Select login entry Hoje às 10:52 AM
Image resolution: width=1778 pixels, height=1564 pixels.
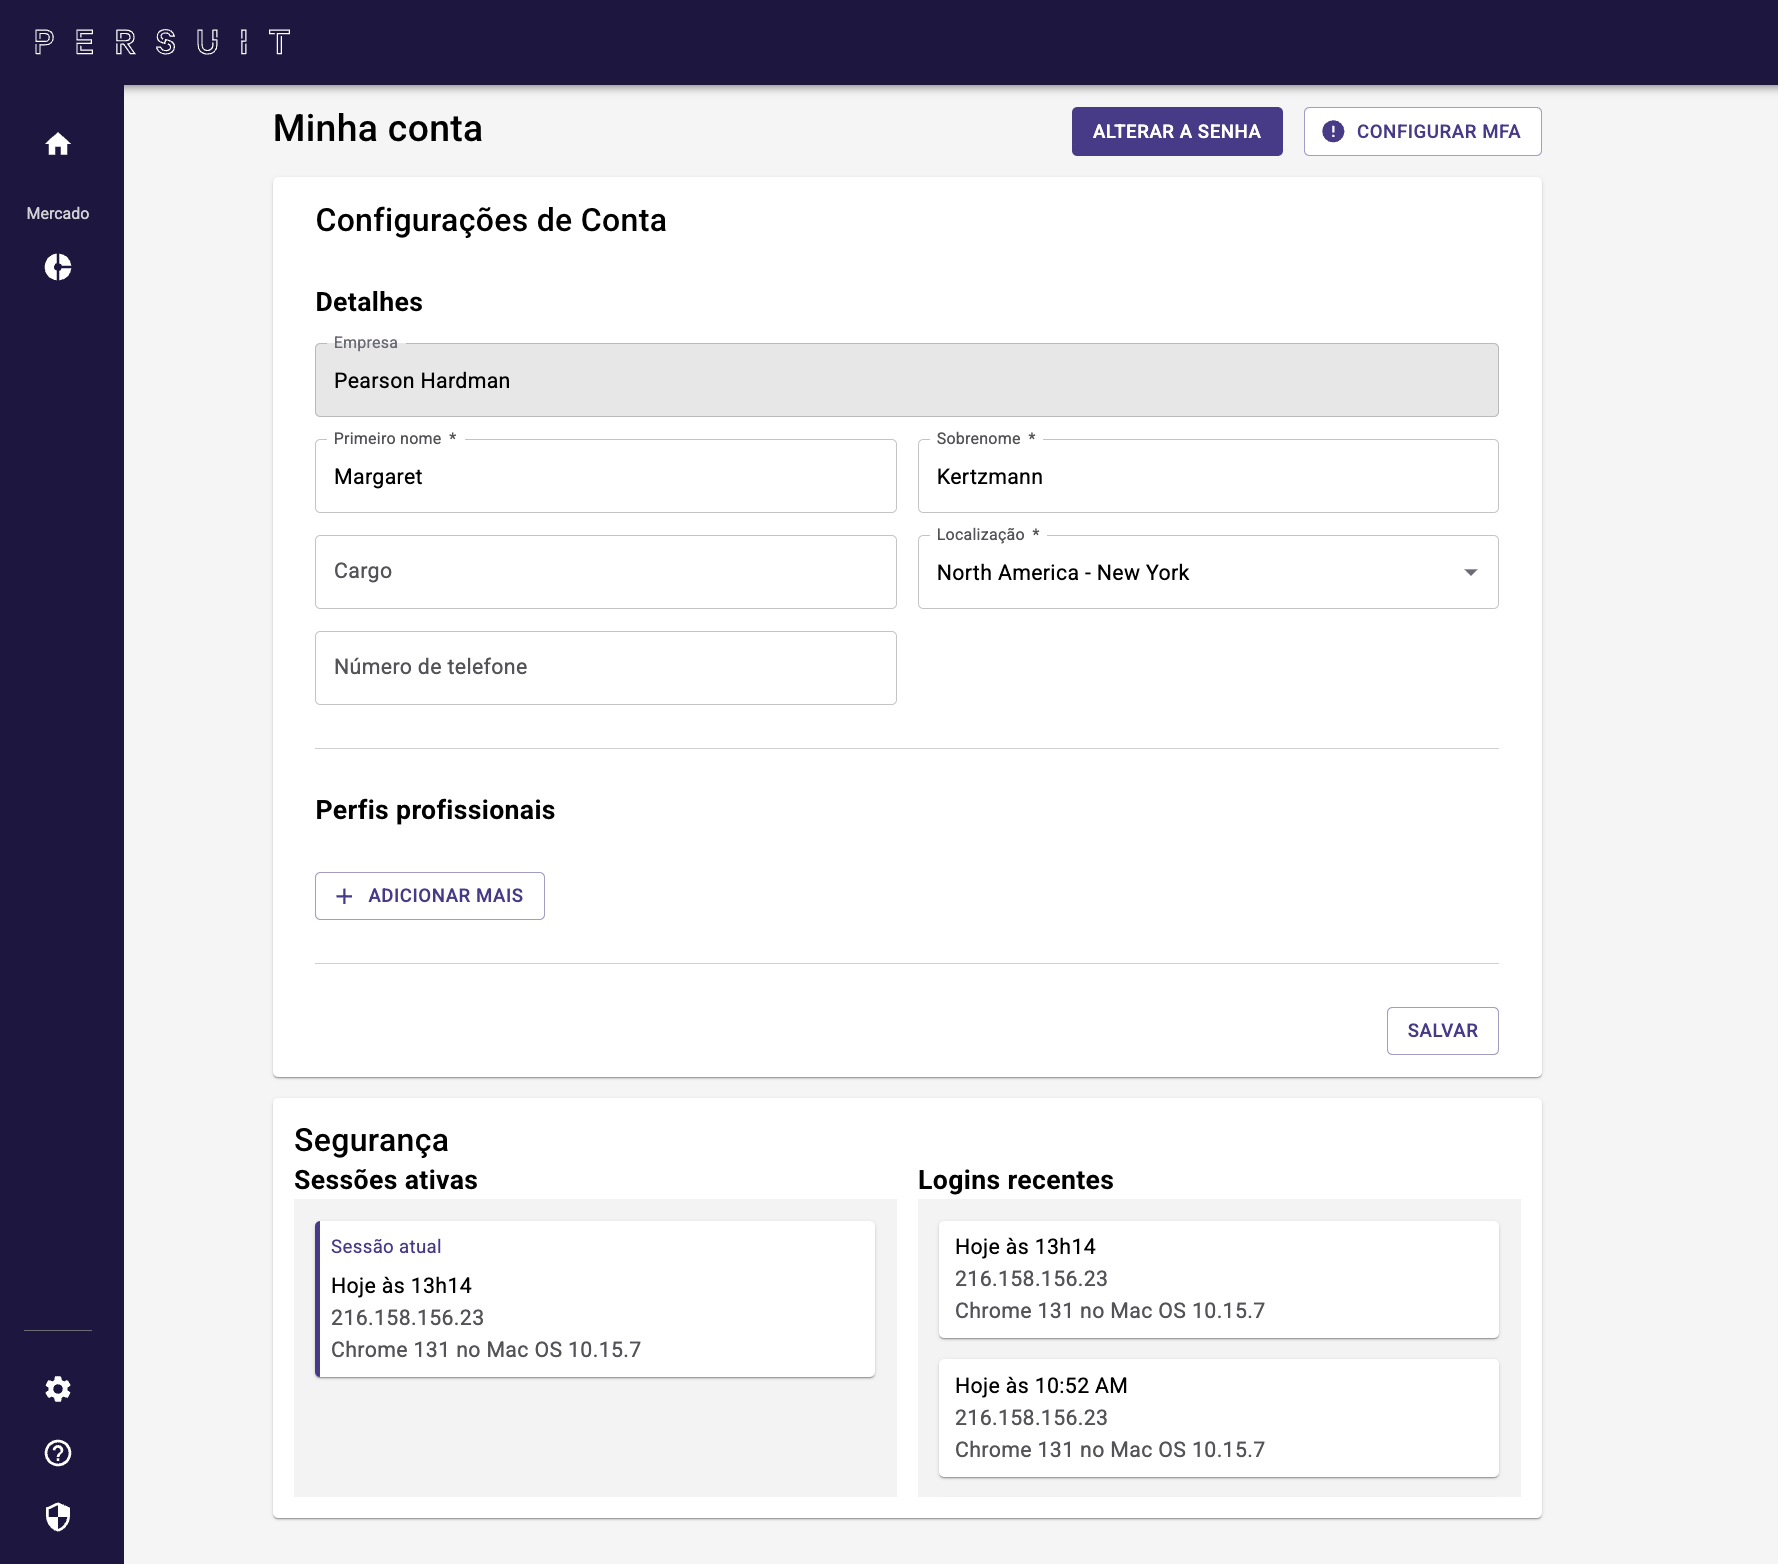[1218, 1418]
